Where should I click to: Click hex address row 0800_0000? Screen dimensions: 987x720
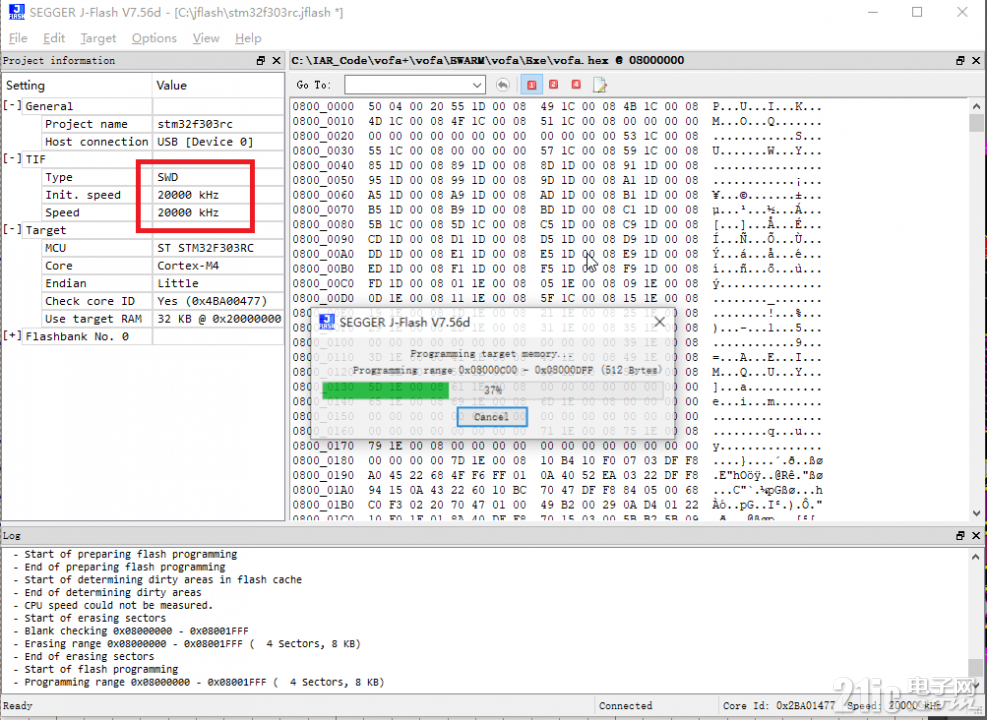click(324, 106)
